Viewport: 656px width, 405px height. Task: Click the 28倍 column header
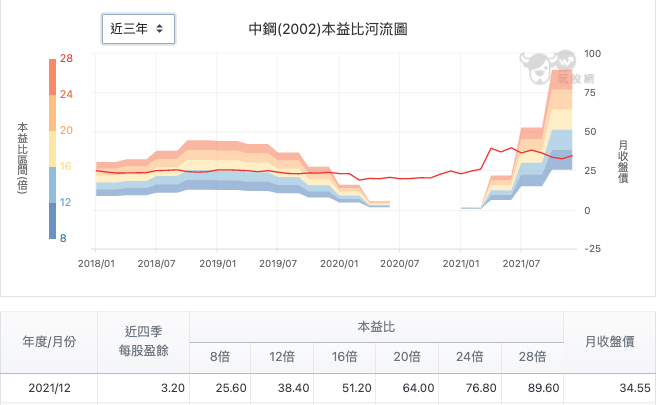tap(532, 358)
